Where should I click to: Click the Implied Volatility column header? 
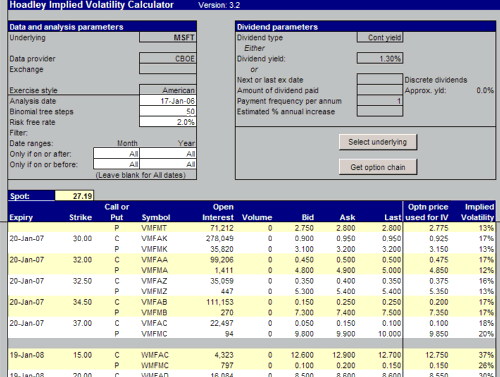coord(477,212)
